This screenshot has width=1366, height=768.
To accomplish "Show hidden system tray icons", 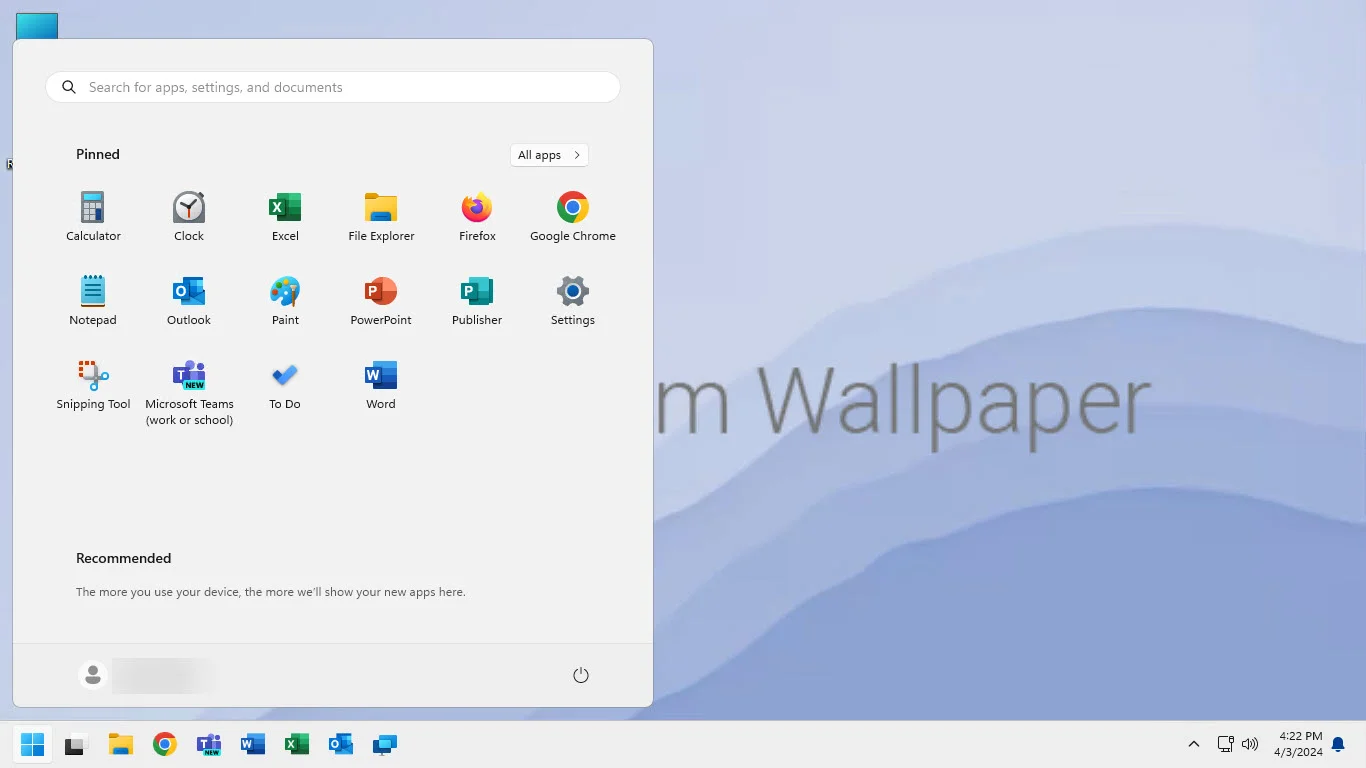I will (1193, 744).
